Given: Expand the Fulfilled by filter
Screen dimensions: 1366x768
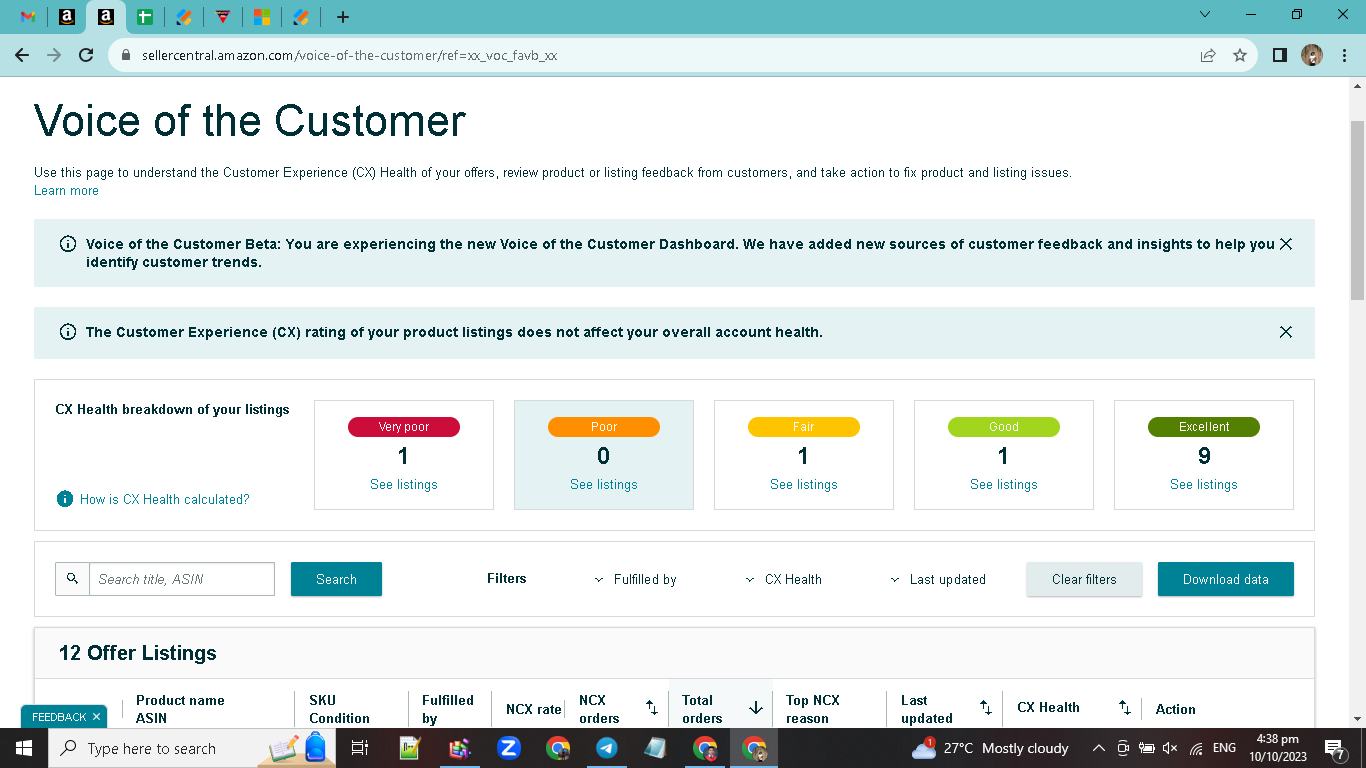Looking at the screenshot, I should tap(636, 579).
